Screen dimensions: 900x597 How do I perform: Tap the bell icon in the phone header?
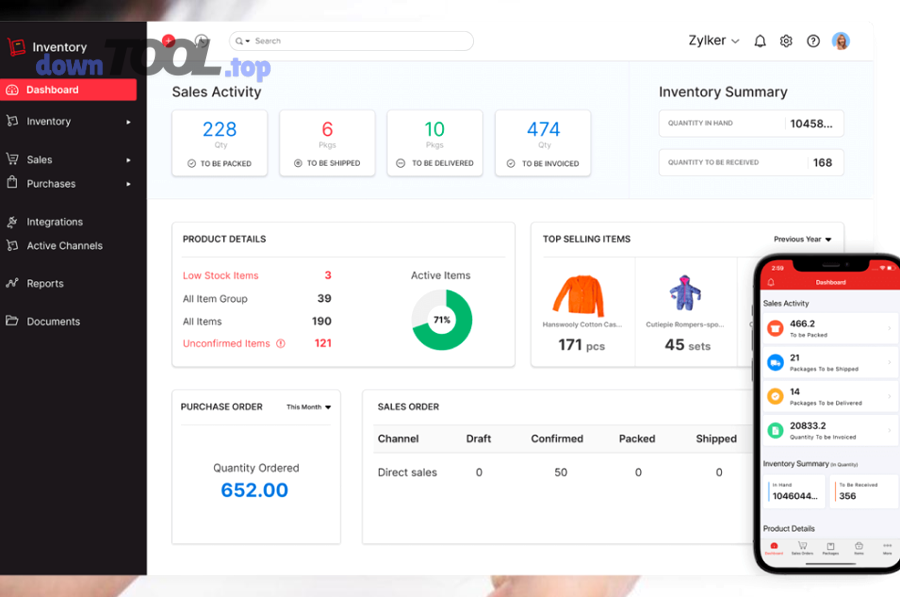click(x=771, y=282)
